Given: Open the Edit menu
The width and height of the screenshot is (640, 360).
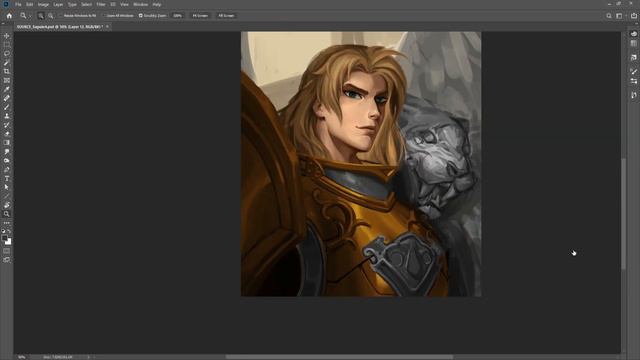Looking at the screenshot, I should 29,4.
